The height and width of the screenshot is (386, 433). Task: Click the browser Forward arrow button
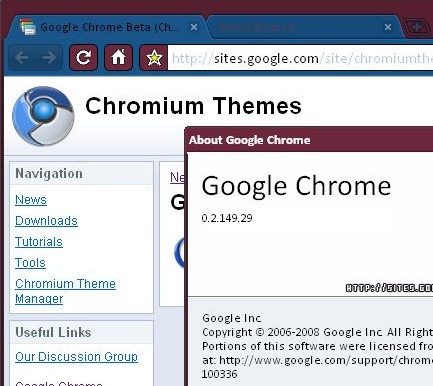[x=49, y=58]
